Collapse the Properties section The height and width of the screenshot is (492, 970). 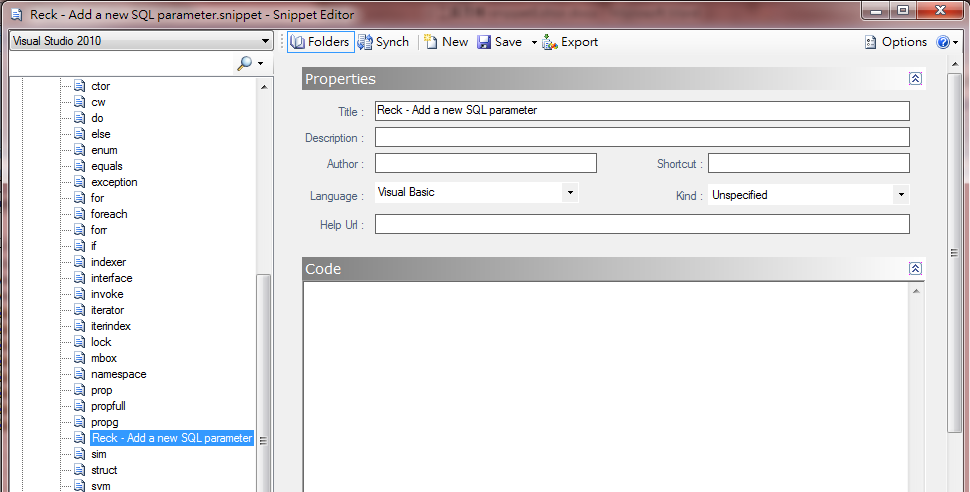click(x=916, y=79)
